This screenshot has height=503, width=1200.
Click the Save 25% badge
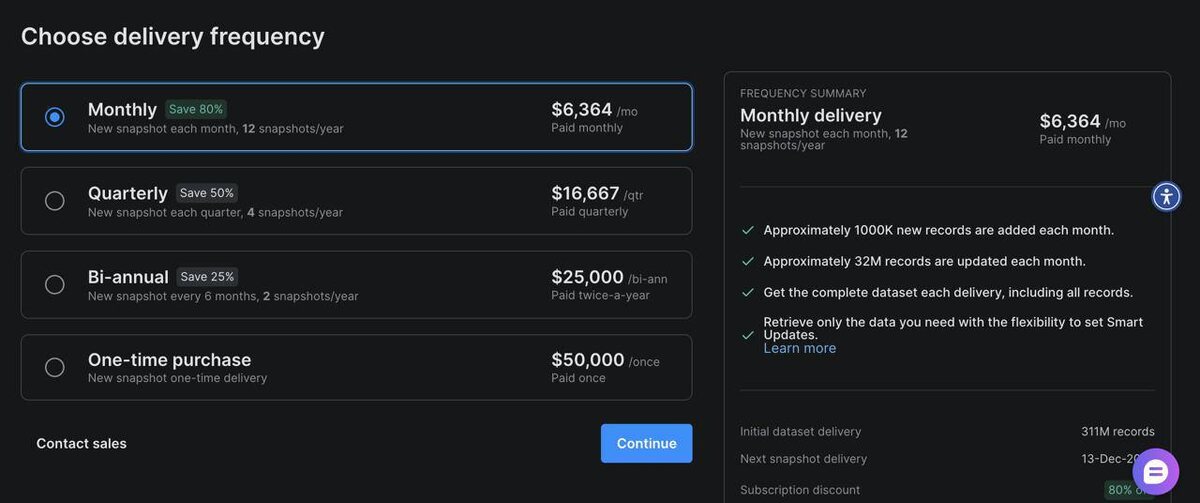pos(207,277)
